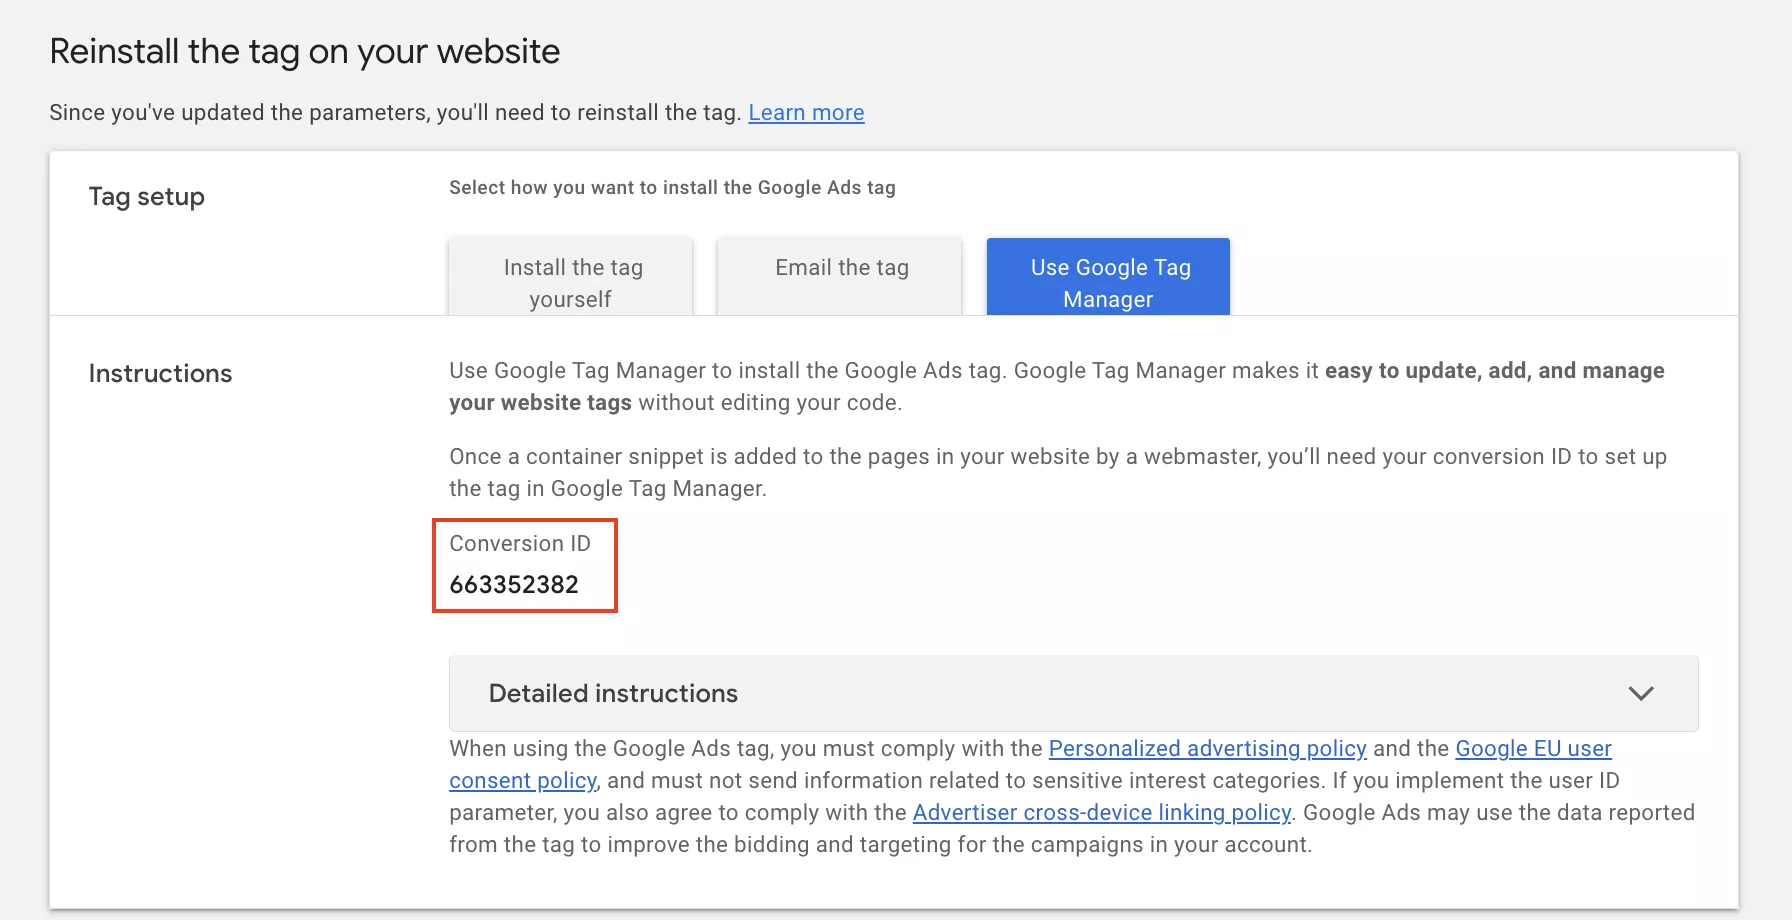Viewport: 1792px width, 920px height.
Task: Click the down chevron beside Detailed instructions
Action: click(1641, 693)
